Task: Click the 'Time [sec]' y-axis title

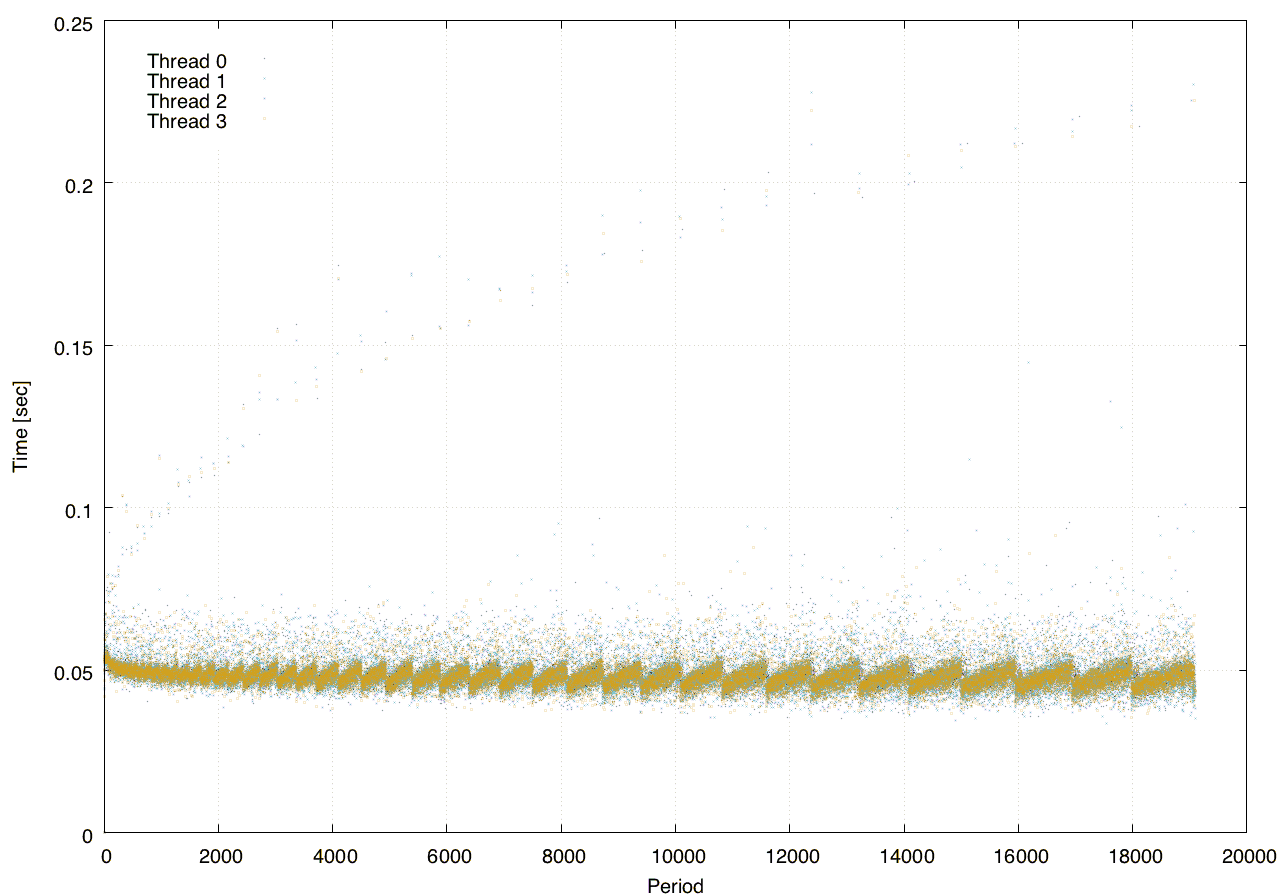Action: [20, 426]
